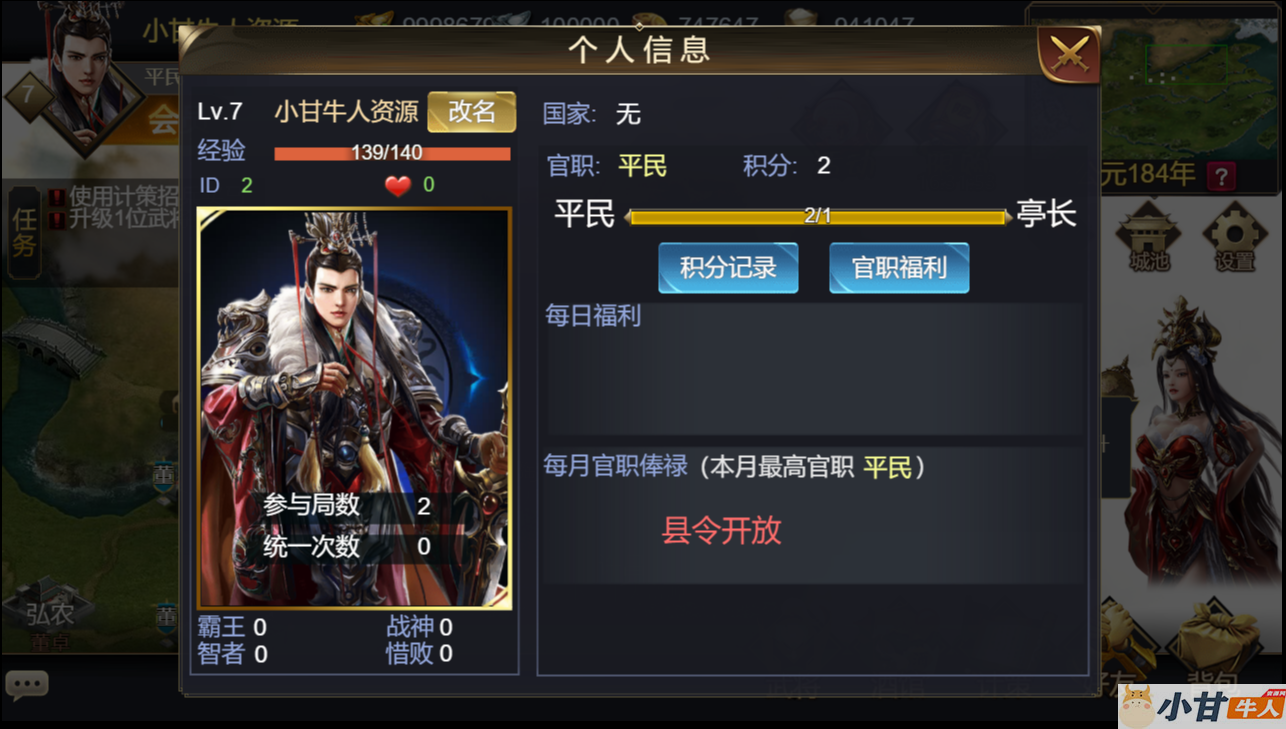Open 积分记录 points record
The width and height of the screenshot is (1286, 729).
728,267
